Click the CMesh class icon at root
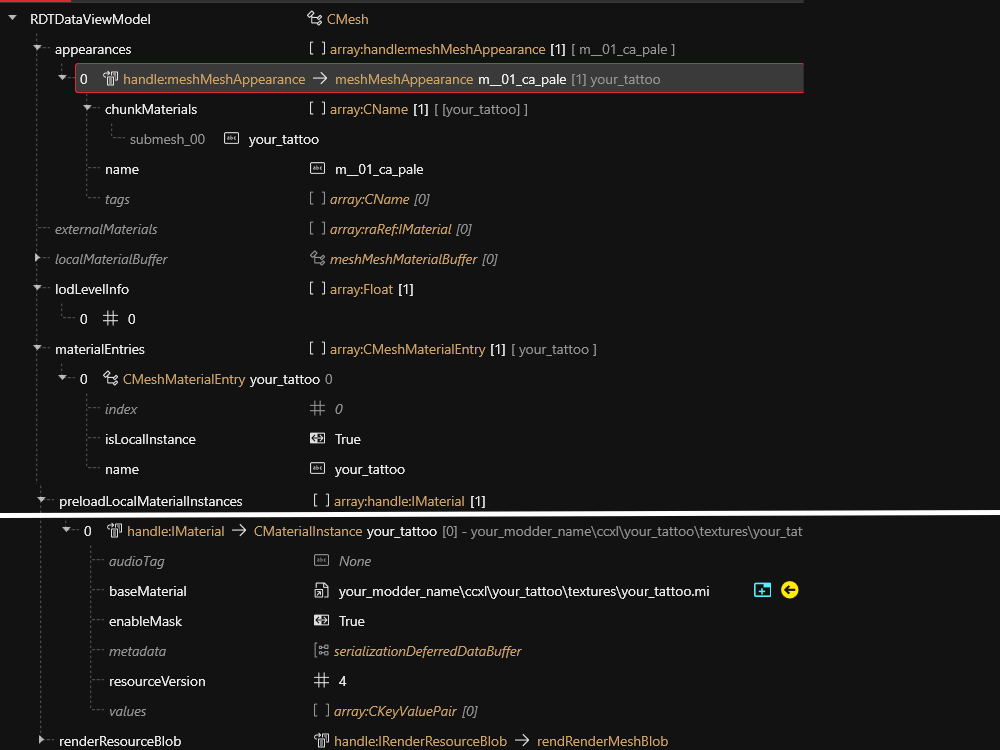This screenshot has height=750, width=1000. (x=314, y=19)
